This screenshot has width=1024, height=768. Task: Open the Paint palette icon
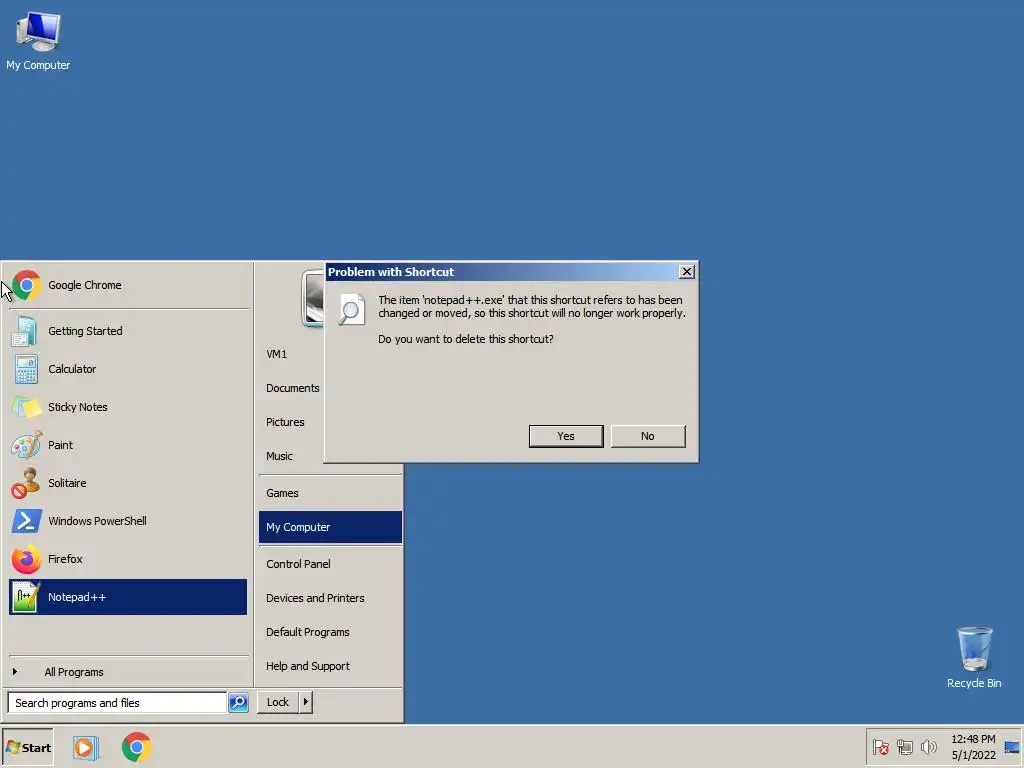(x=26, y=445)
